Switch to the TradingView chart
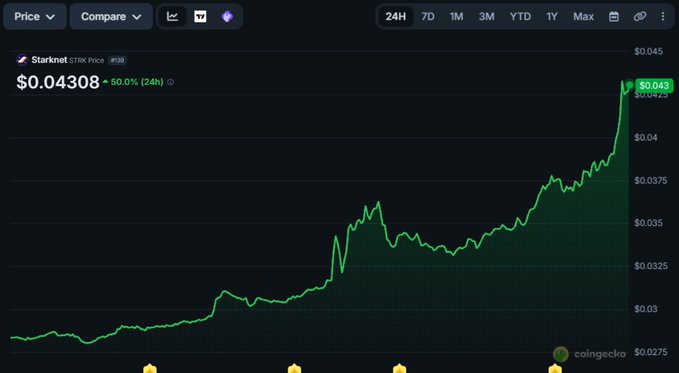Viewport: 679px width, 373px height. (200, 16)
